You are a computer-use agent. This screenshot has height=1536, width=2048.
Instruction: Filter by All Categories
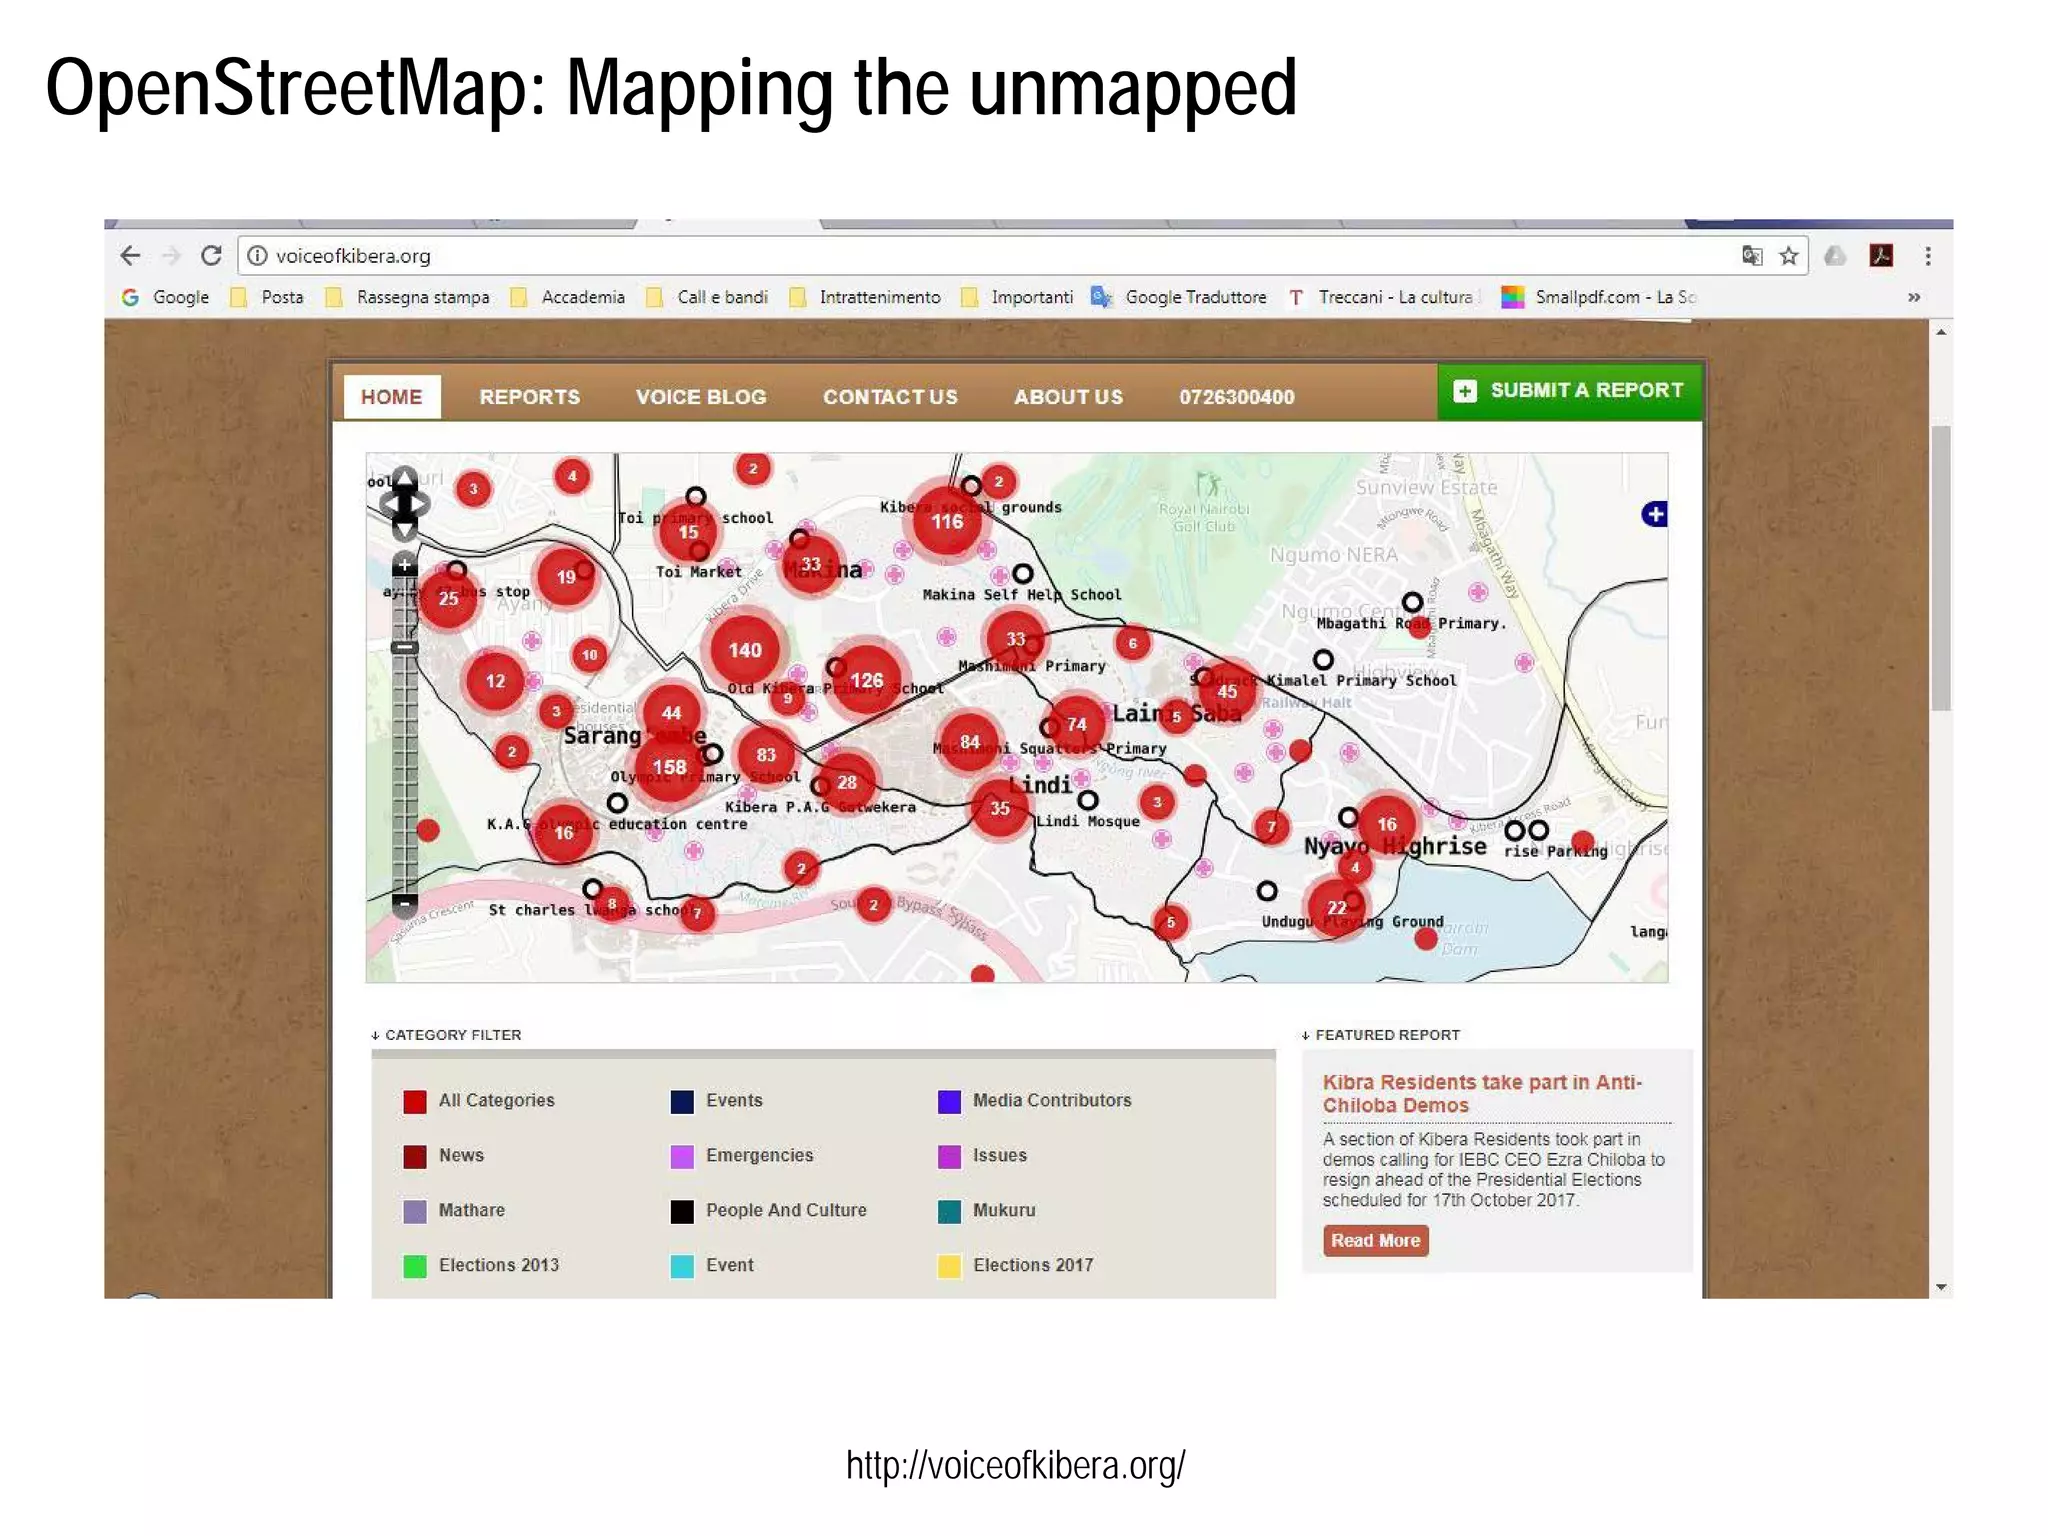(479, 1101)
